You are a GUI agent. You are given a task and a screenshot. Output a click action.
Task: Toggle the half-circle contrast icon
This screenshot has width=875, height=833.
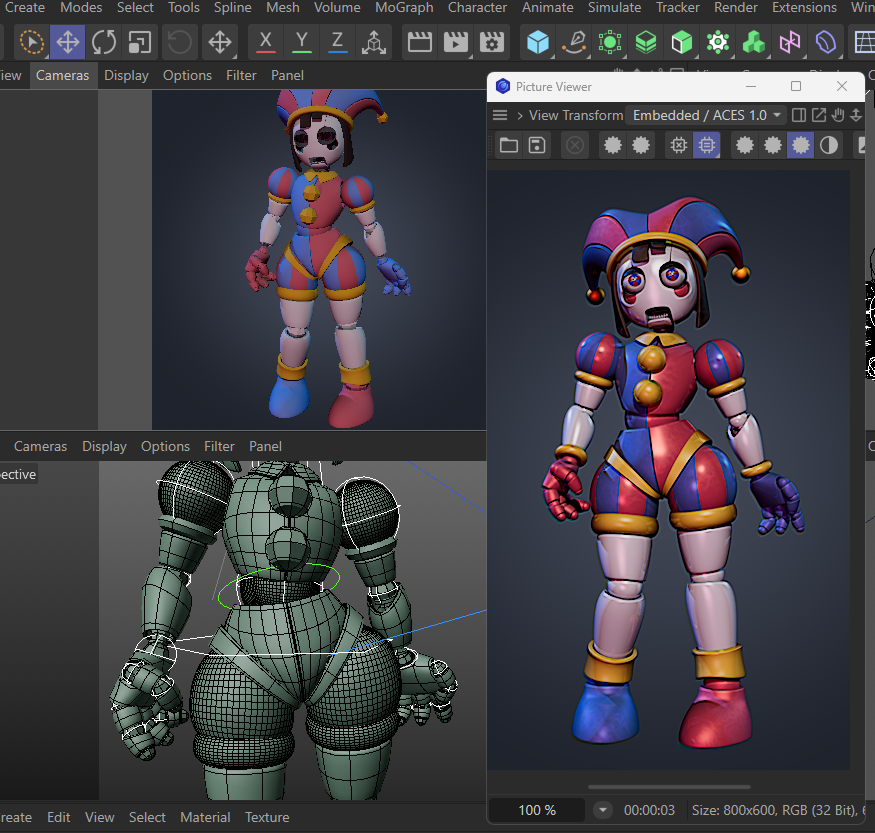829,146
